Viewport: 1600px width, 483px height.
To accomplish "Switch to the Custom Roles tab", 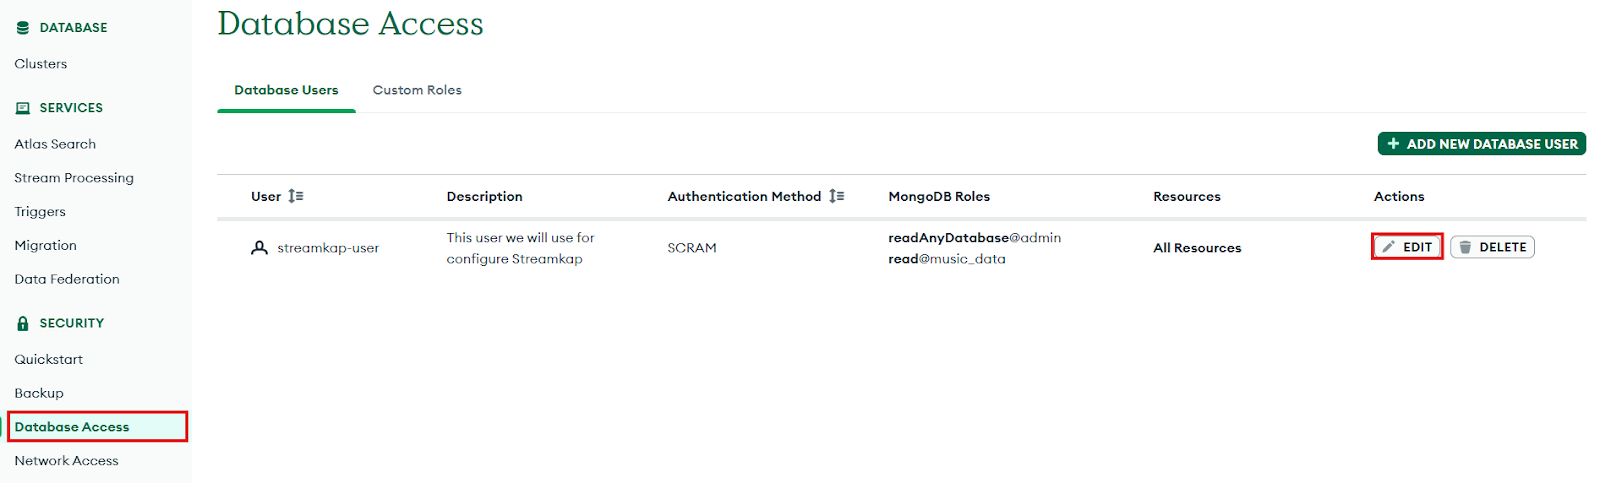I will click(x=417, y=90).
